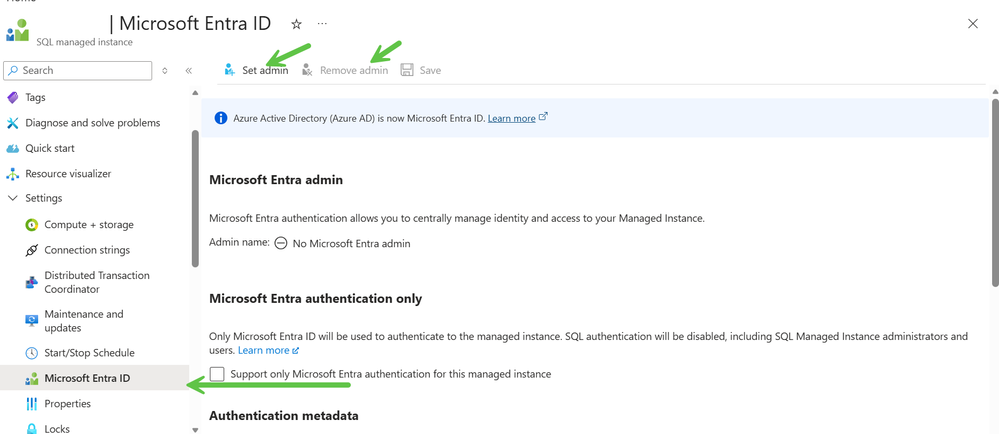Click the Connection strings plug icon
The height and width of the screenshot is (434, 999).
(x=31, y=250)
